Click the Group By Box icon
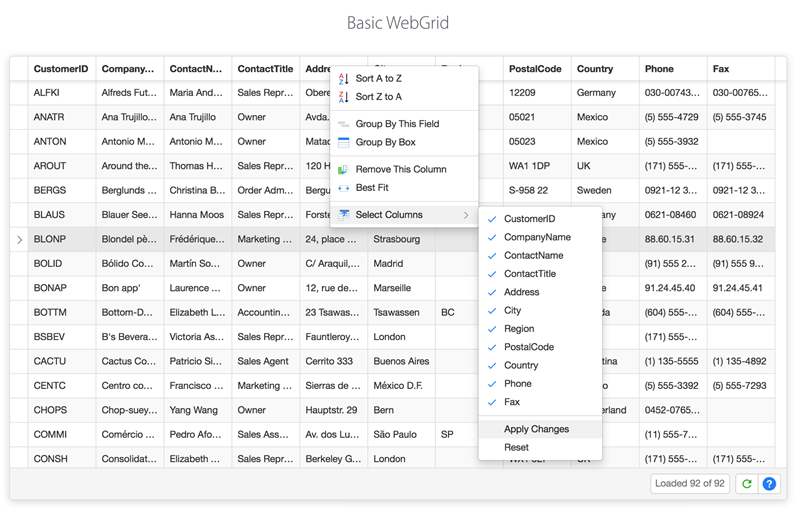 343,143
